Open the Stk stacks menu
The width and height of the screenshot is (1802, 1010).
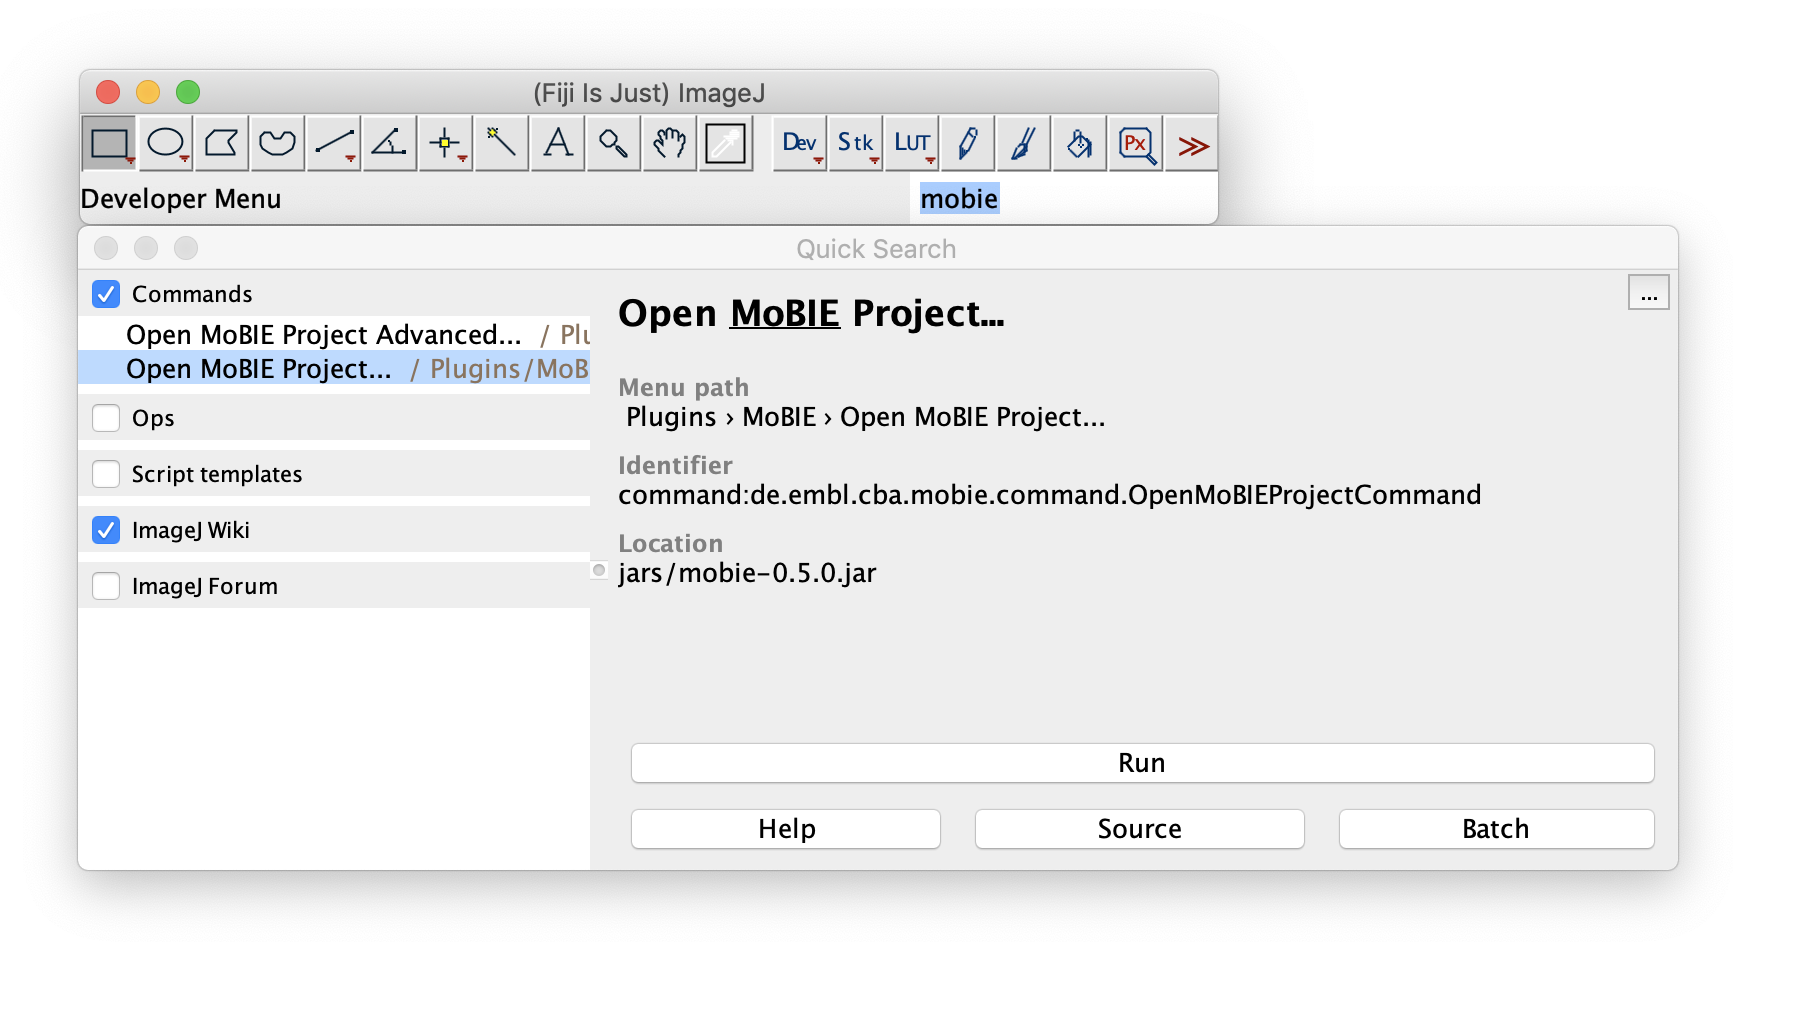(x=855, y=144)
